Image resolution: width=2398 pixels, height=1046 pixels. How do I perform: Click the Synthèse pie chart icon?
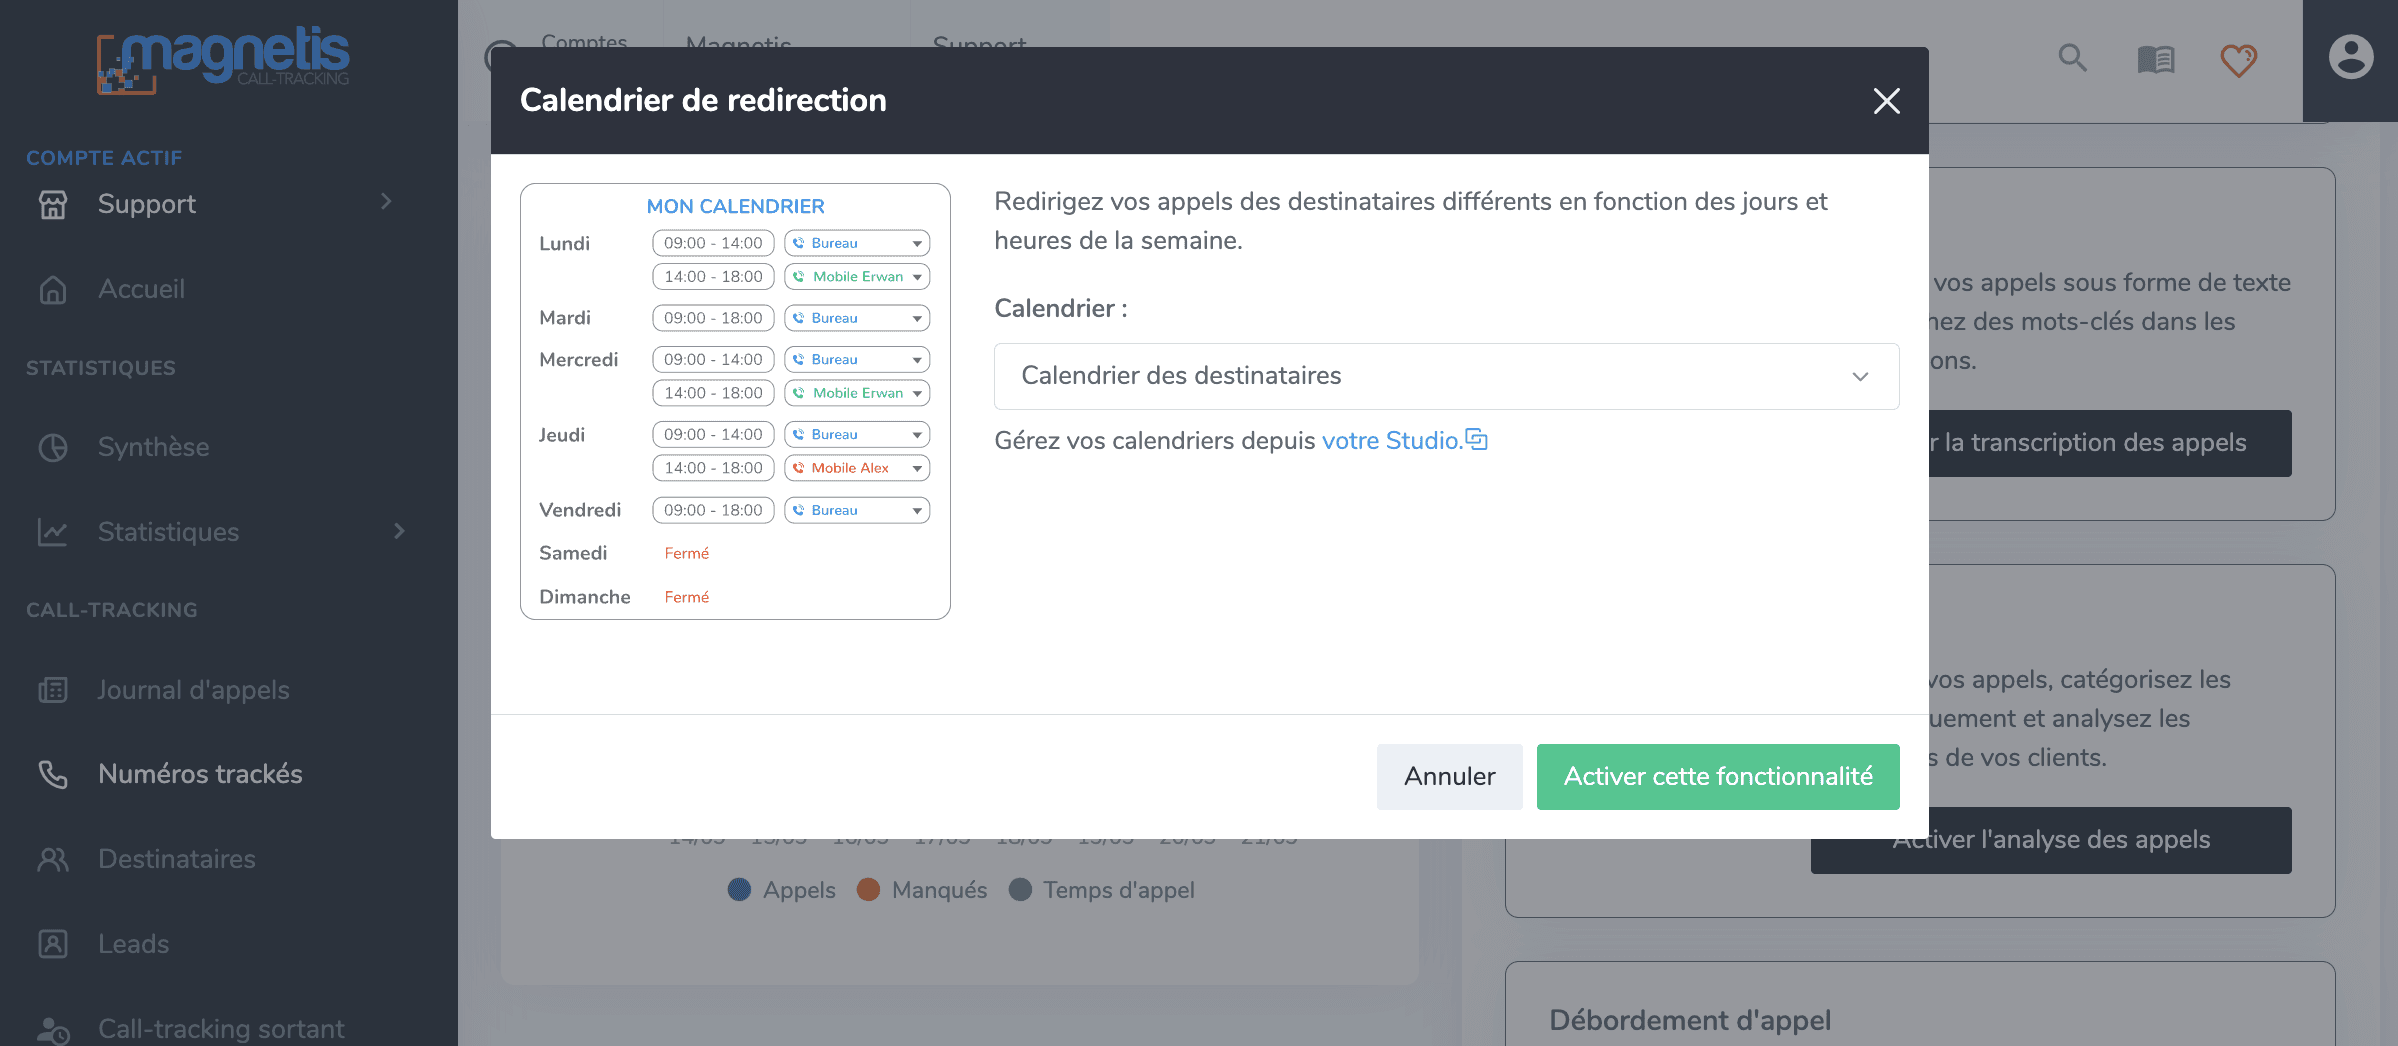click(x=53, y=447)
